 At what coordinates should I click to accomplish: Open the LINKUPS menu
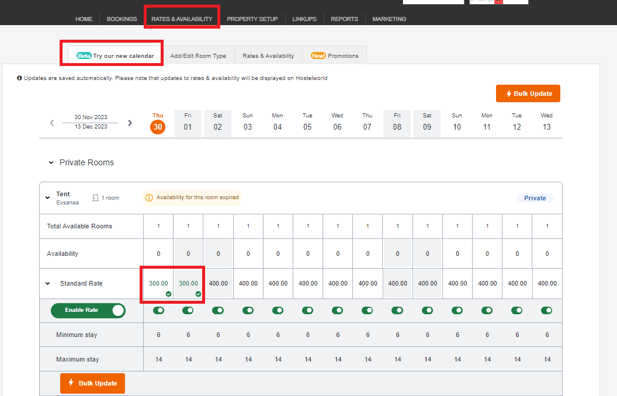304,19
